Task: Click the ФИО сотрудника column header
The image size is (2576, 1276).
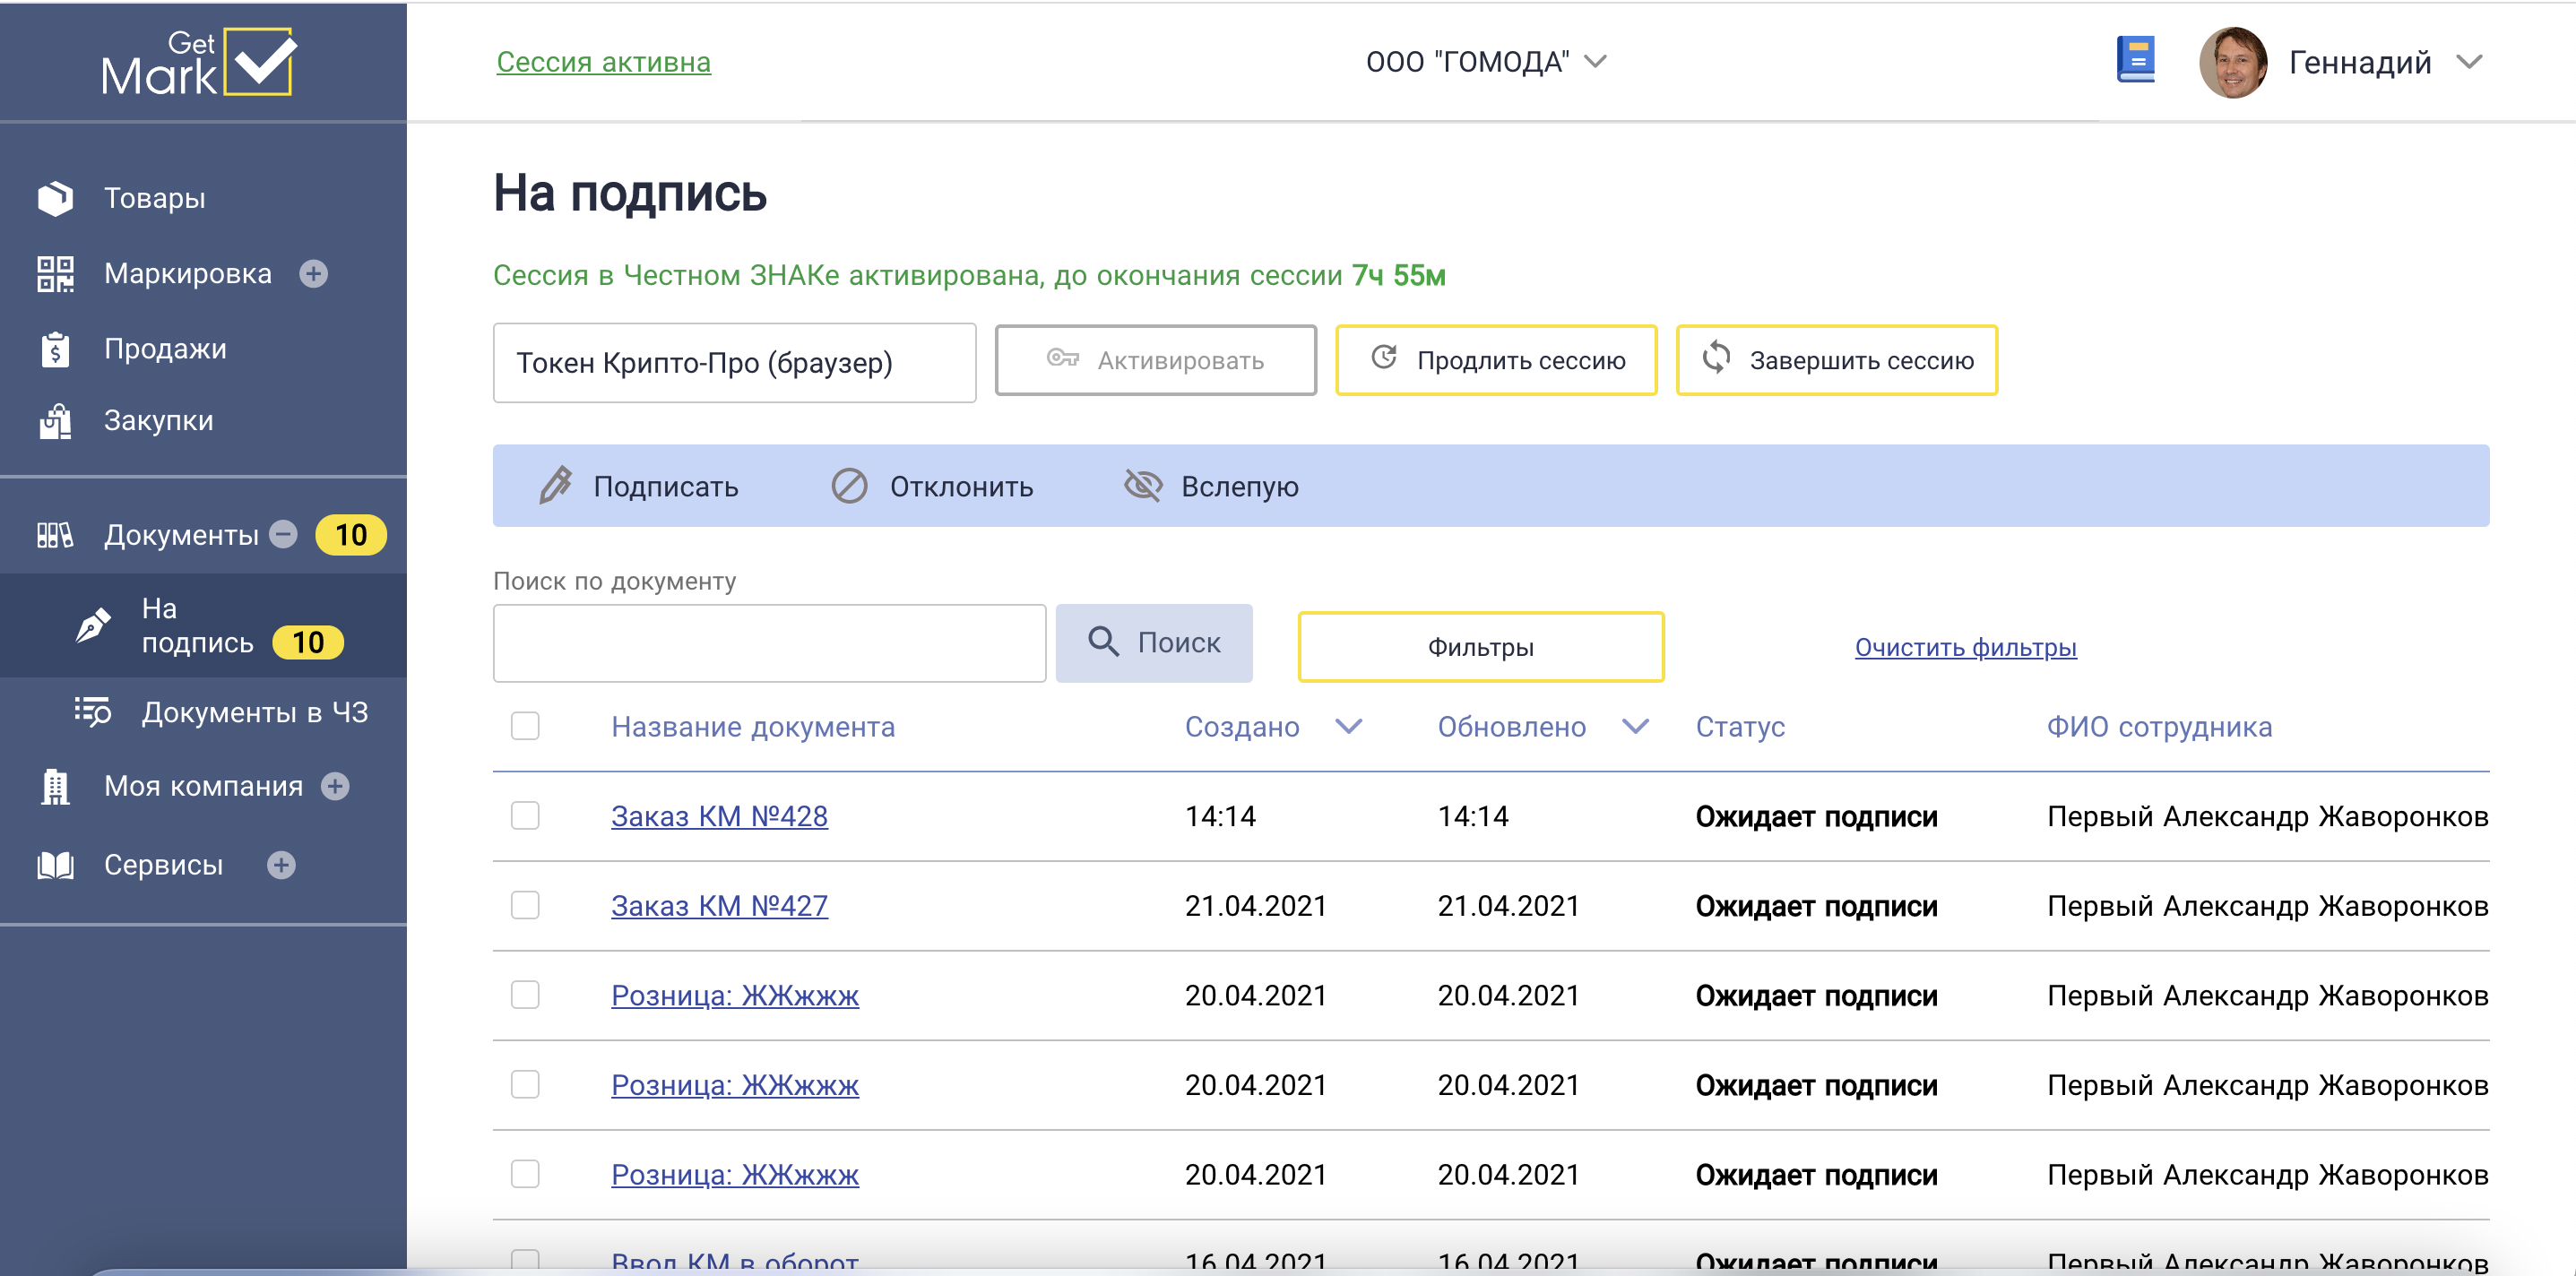Action: 2159,726
